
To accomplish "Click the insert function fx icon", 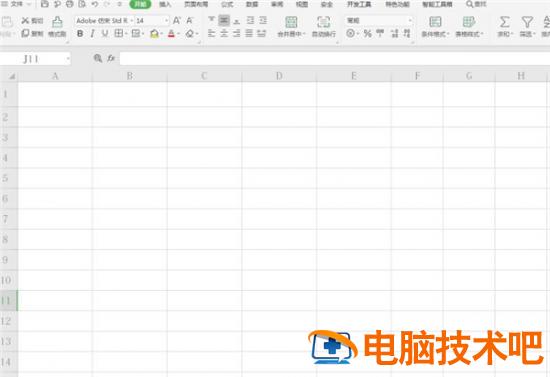I will pos(111,58).
